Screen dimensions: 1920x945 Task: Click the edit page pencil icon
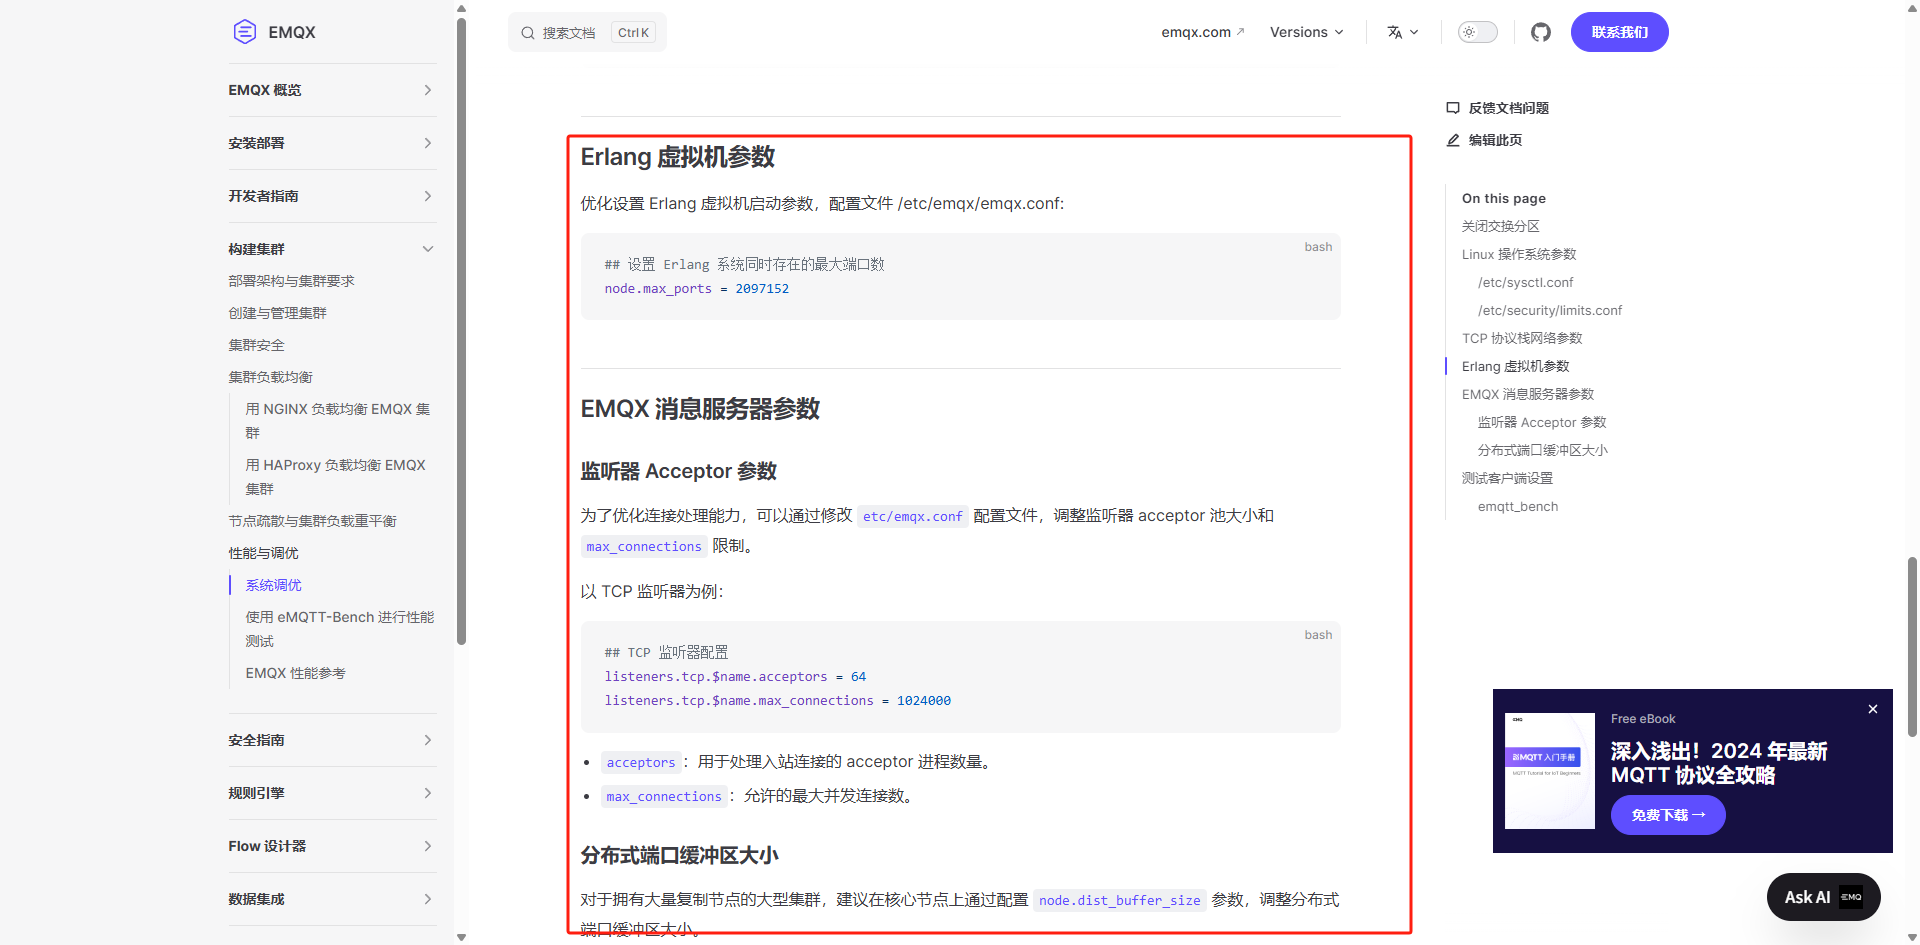coord(1453,140)
